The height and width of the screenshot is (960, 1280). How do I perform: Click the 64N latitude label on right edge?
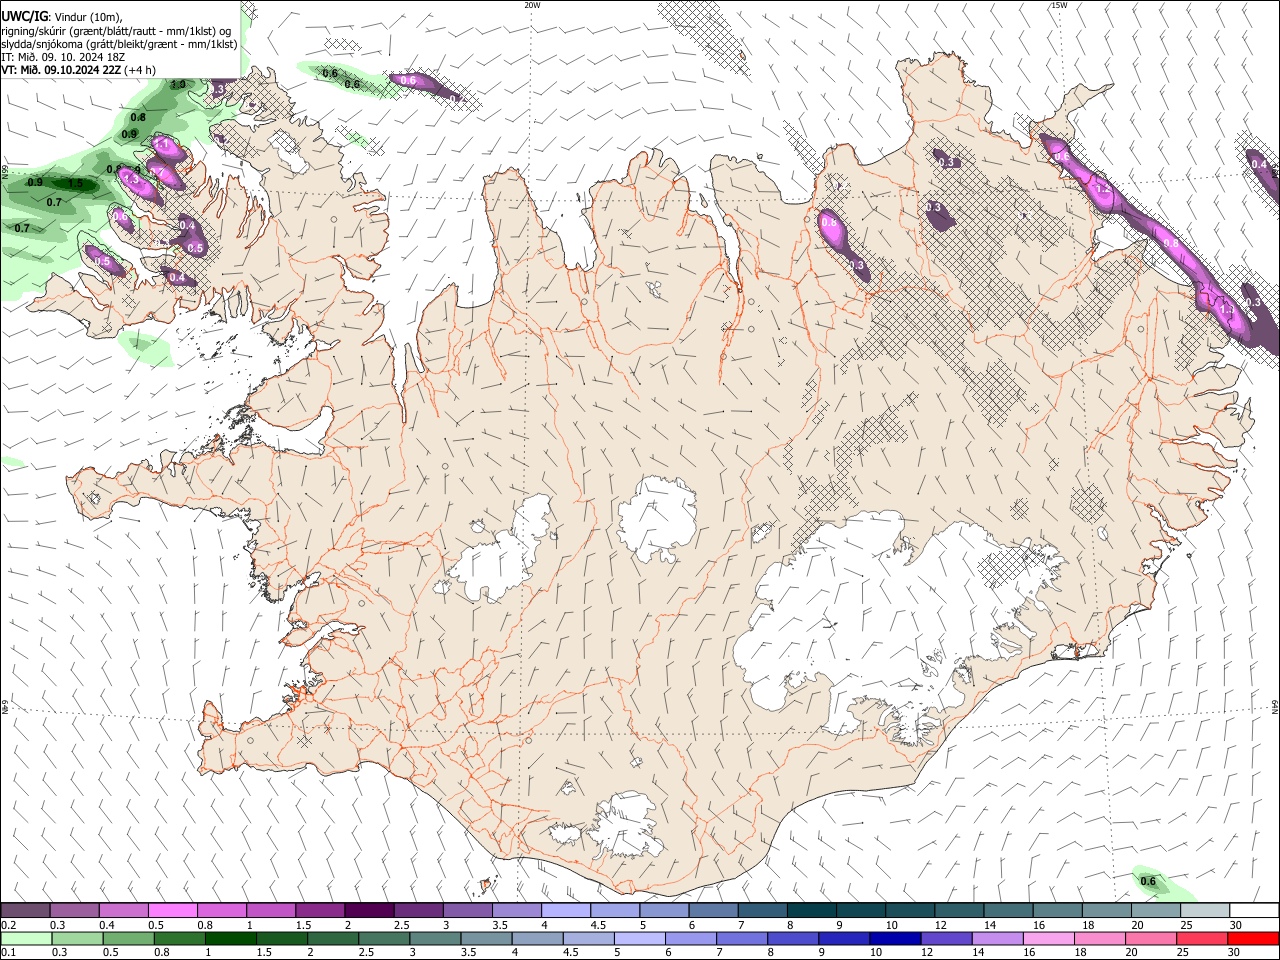tap(1275, 706)
